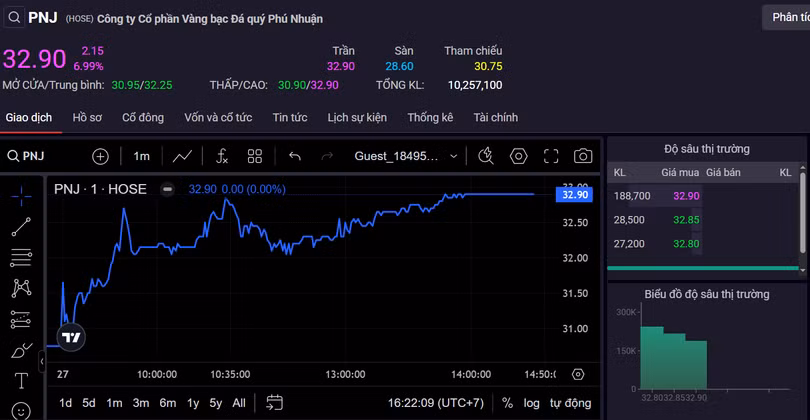Click the green buy/sell ratio bar
810x420 pixels.
pos(703,268)
